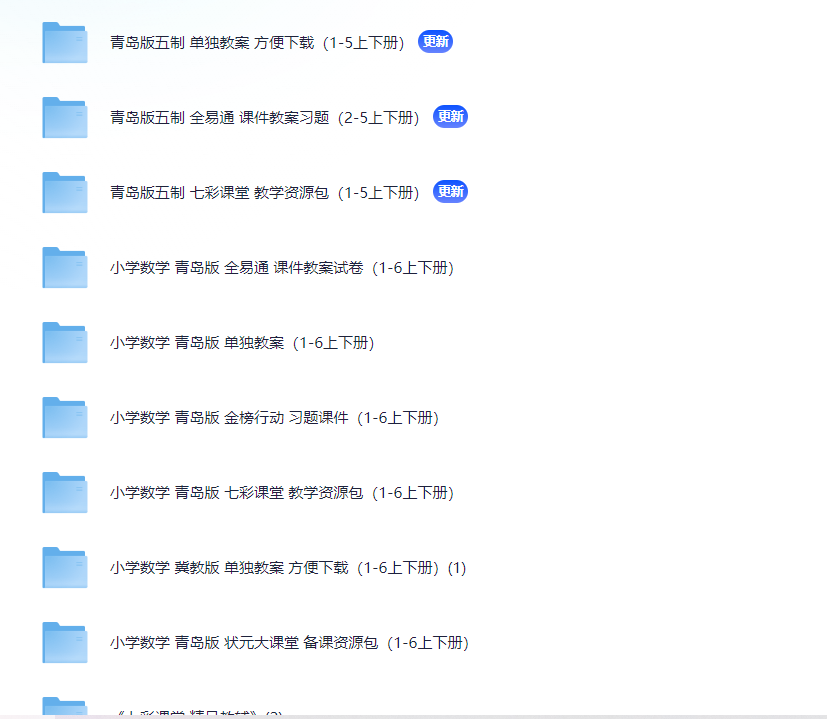Select text 小学数学 青岛版 状元大课堂 备课资源包（1-6上下册）
This screenshot has width=827, height=719.
click(x=290, y=642)
